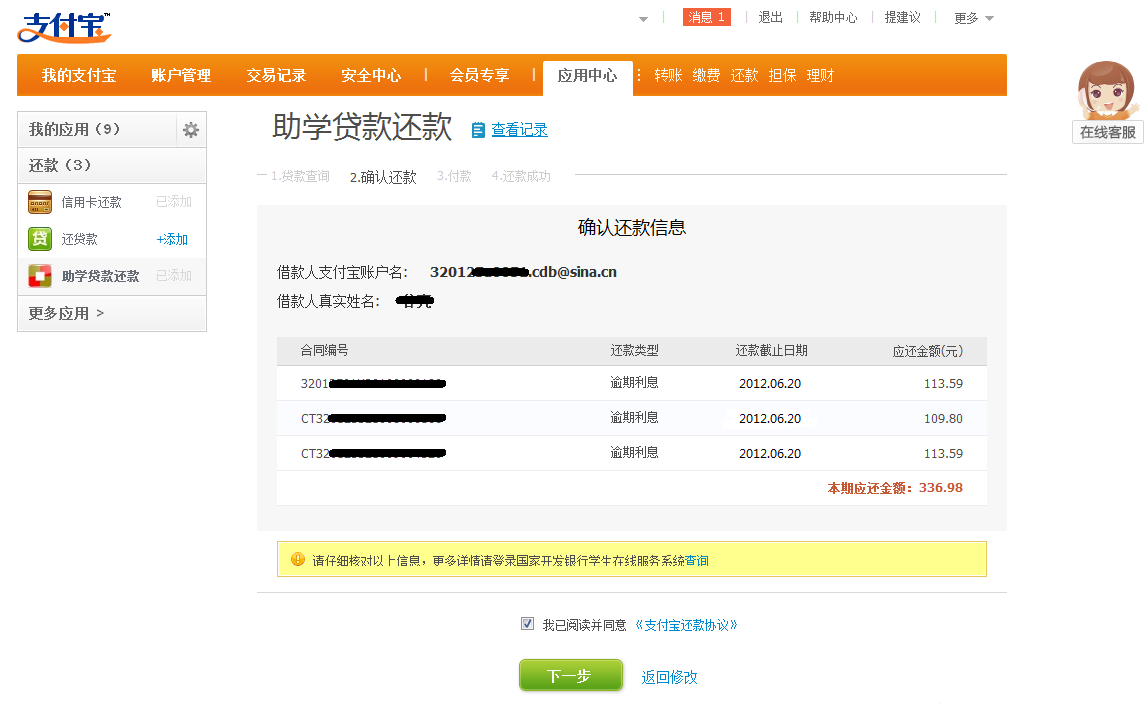The image size is (1144, 706).
Task: Expand the 更多 dropdown in header
Action: click(973, 18)
